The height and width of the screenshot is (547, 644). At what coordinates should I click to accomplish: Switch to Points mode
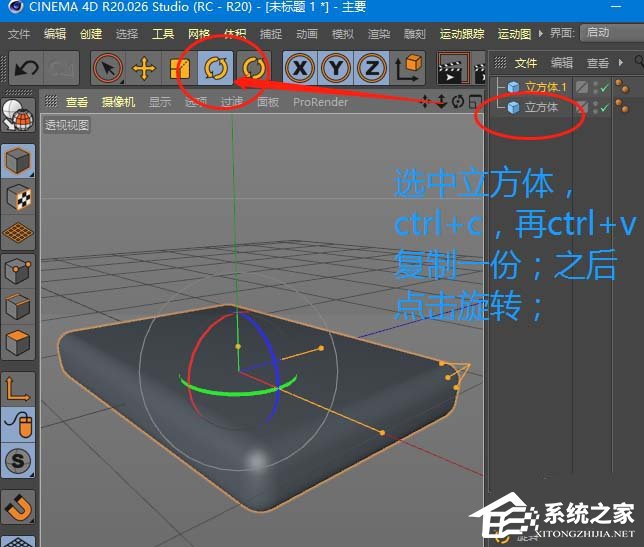[x=18, y=271]
